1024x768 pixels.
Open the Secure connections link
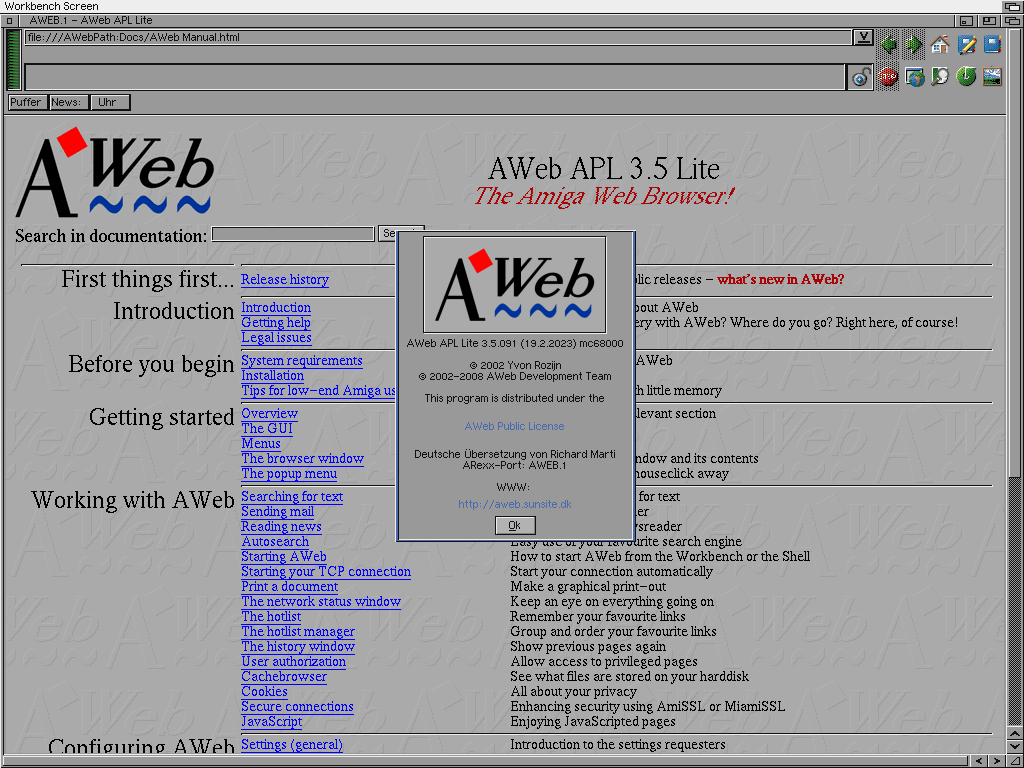(x=297, y=707)
